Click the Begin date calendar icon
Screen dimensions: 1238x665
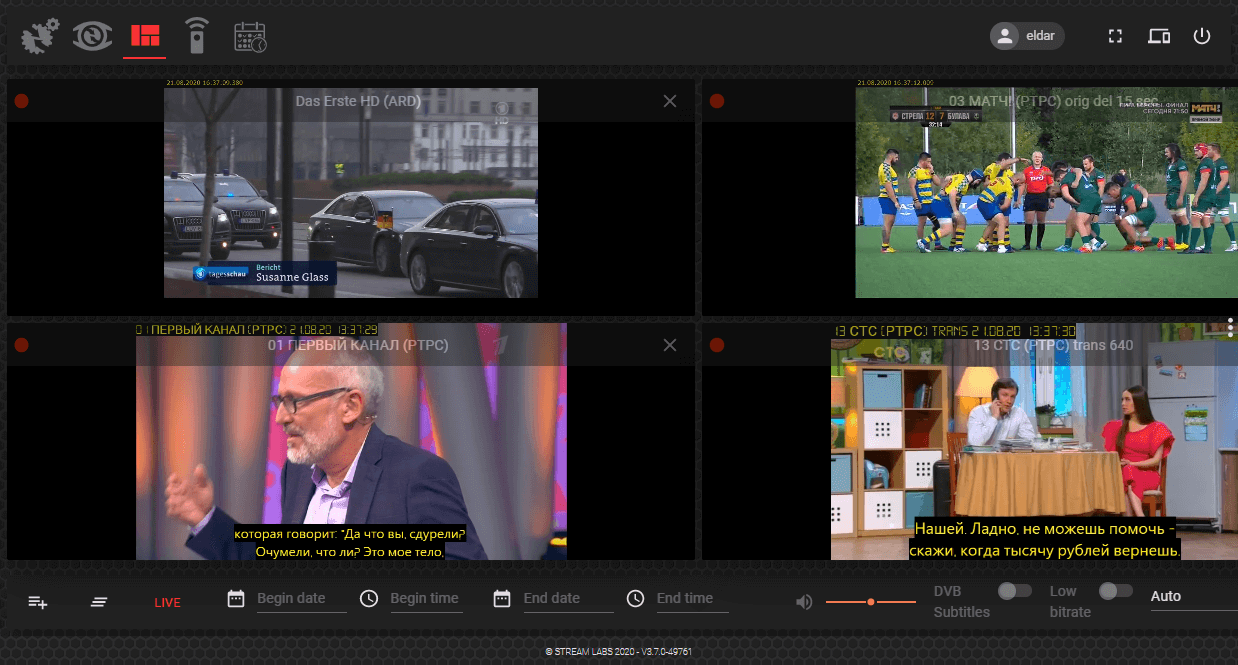236,598
